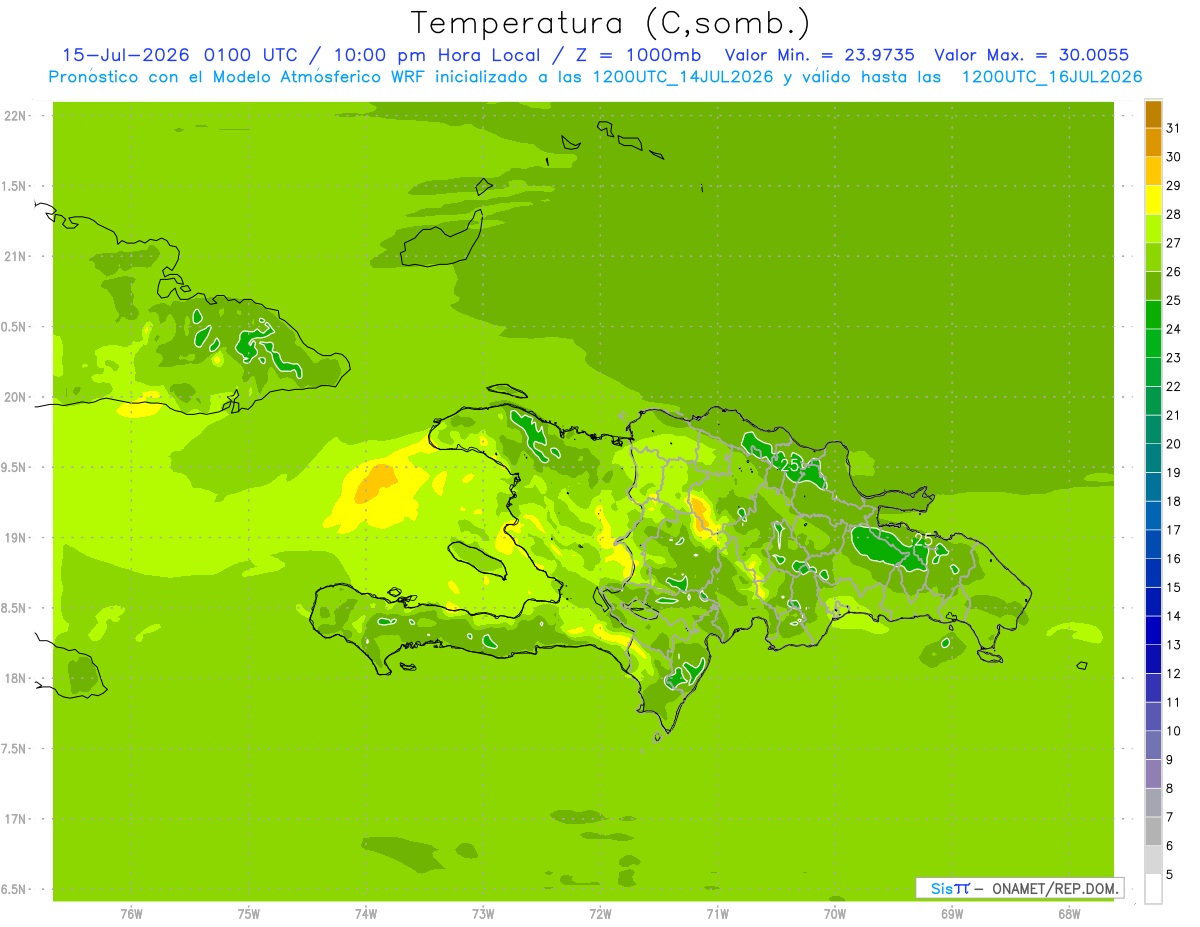
Task: Select the pressure level "Z = 1000mb"
Action: pos(638,55)
